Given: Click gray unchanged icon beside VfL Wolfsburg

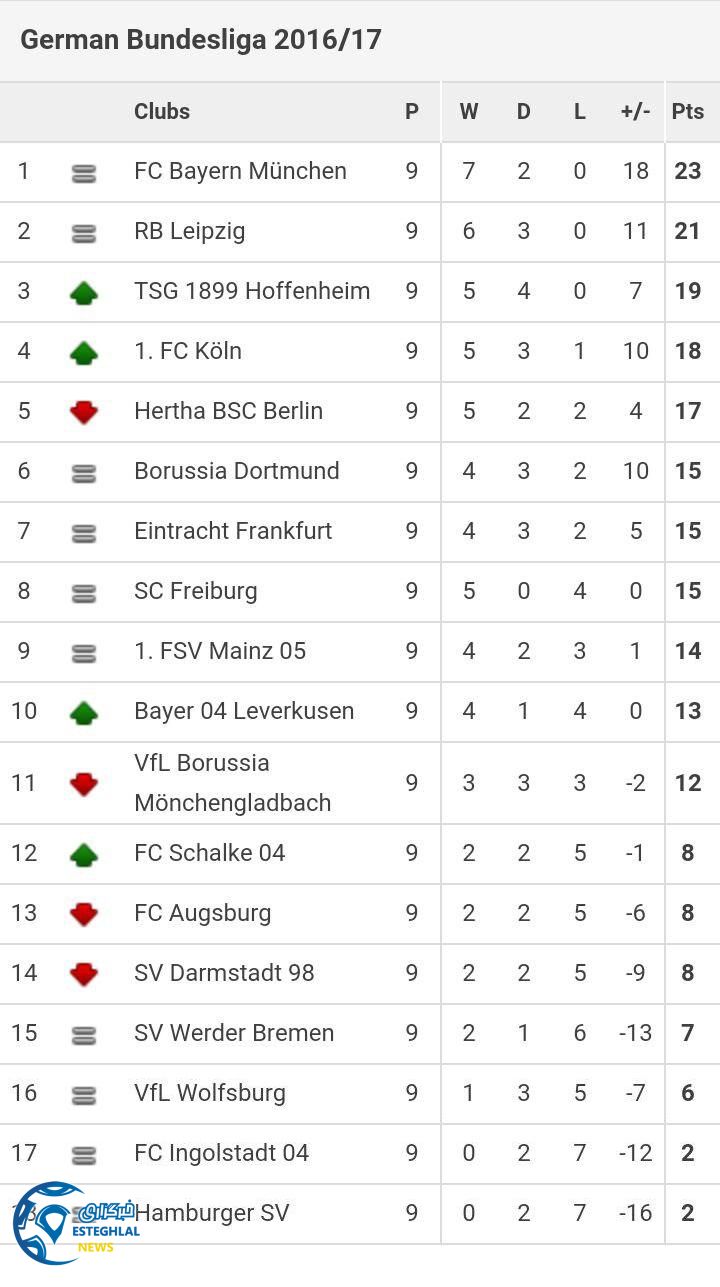Looking at the screenshot, I should pyautogui.click(x=84, y=1095).
